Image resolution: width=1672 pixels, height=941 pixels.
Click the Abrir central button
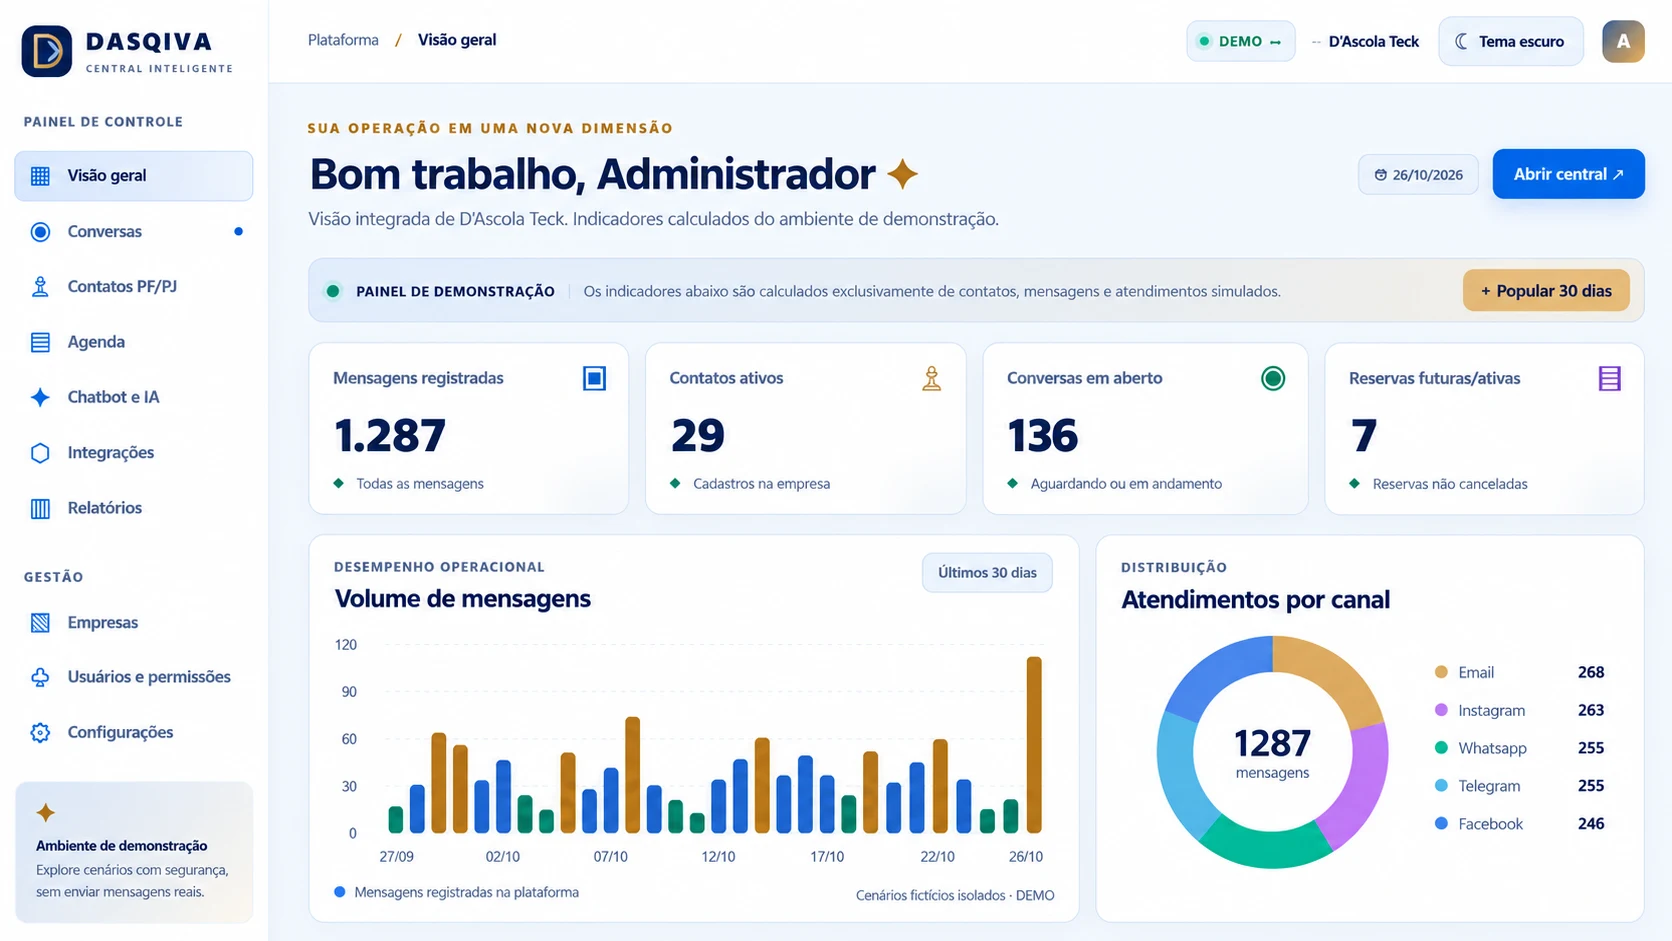1568,174
